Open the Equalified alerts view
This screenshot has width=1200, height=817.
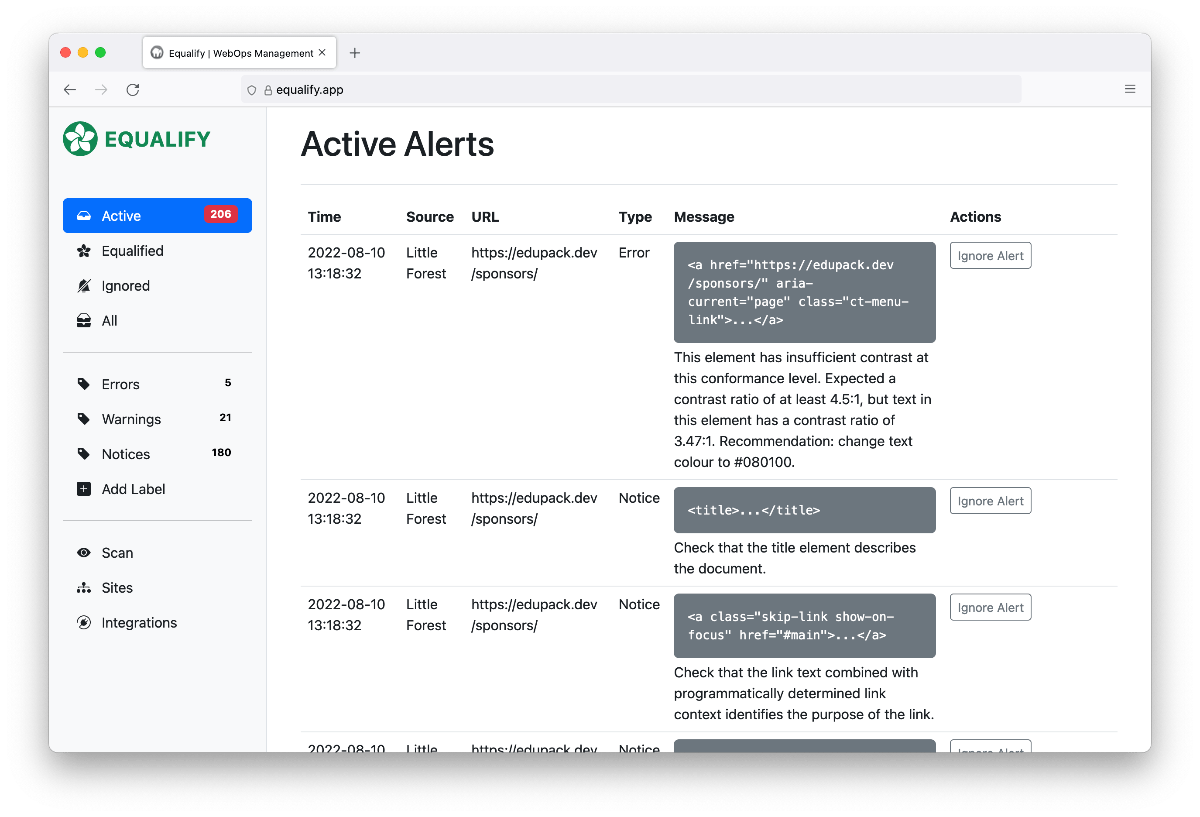(130, 250)
